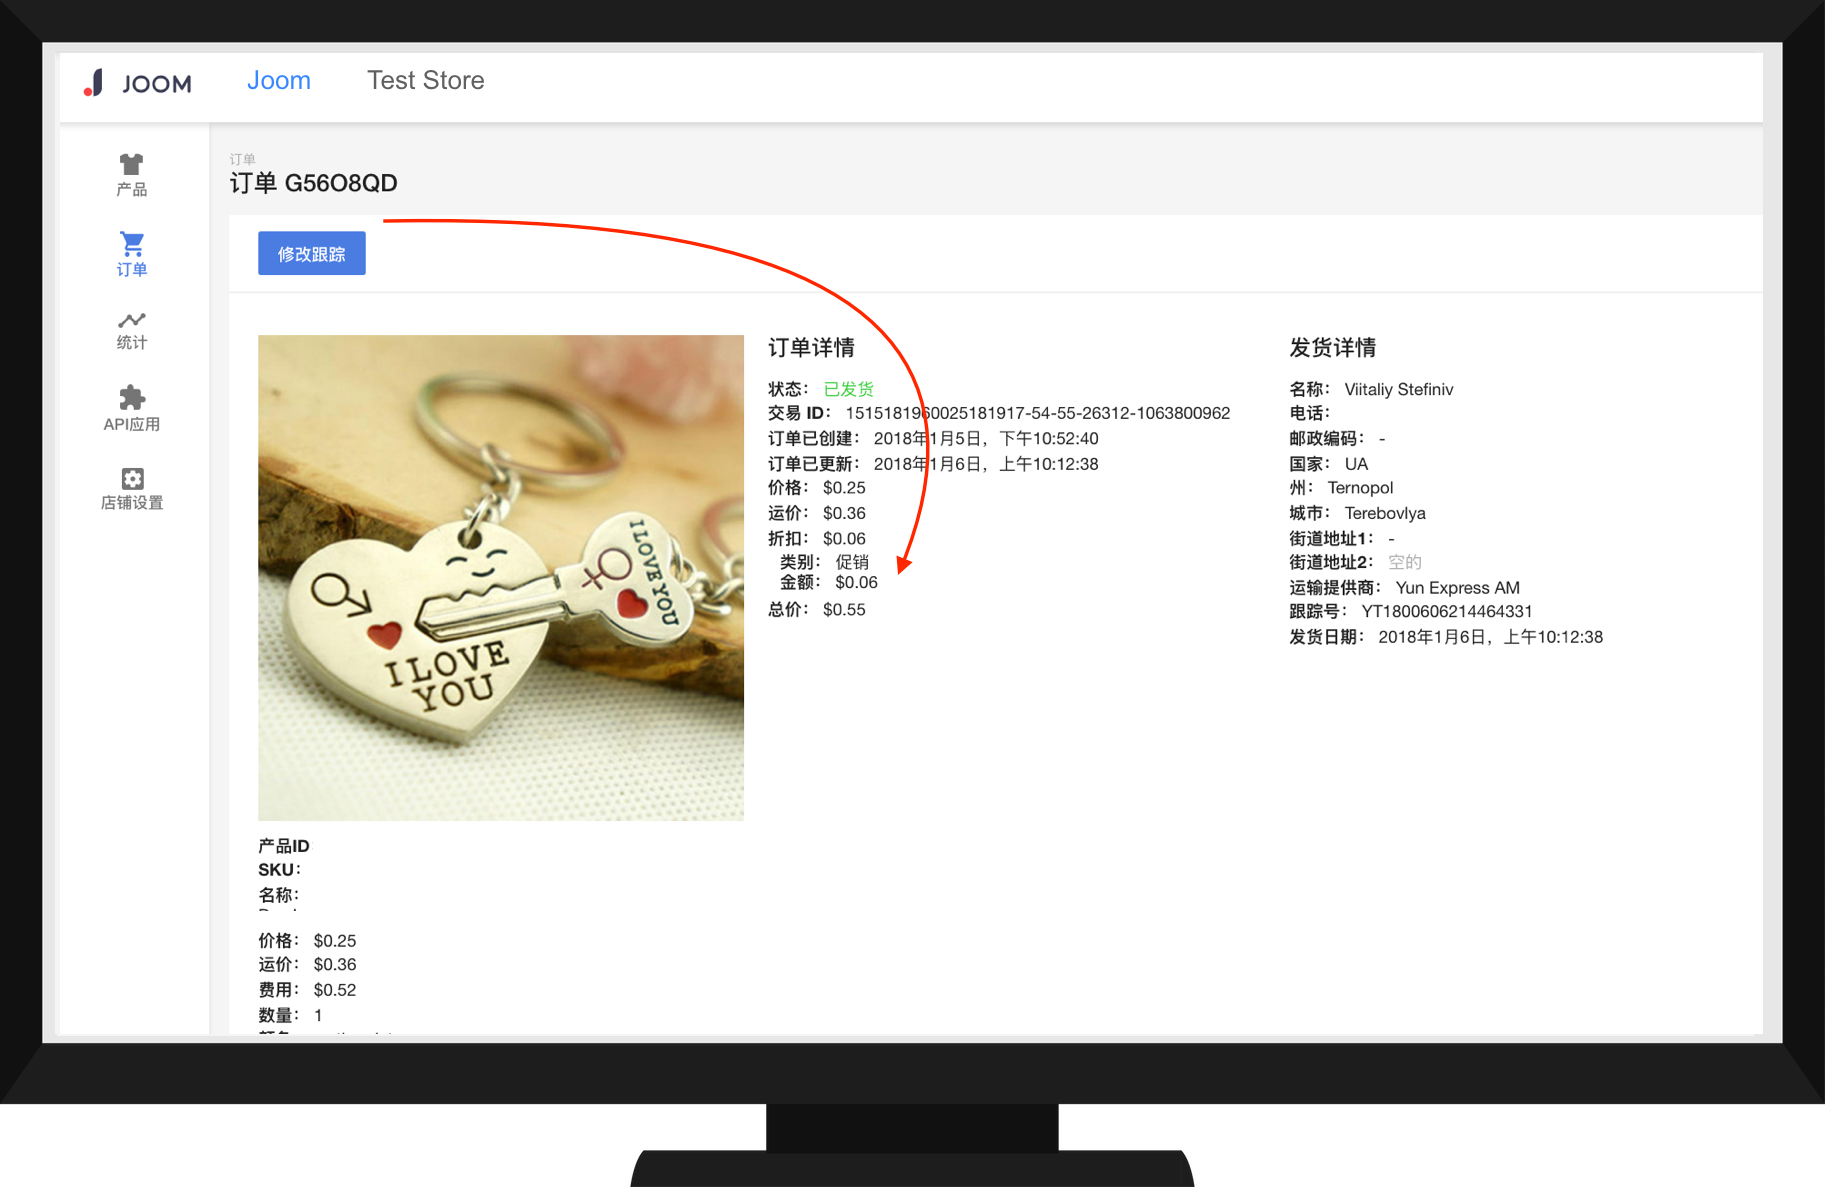Click the JOOM logo in the header
Screen dimensions: 1825x1187
click(156, 83)
